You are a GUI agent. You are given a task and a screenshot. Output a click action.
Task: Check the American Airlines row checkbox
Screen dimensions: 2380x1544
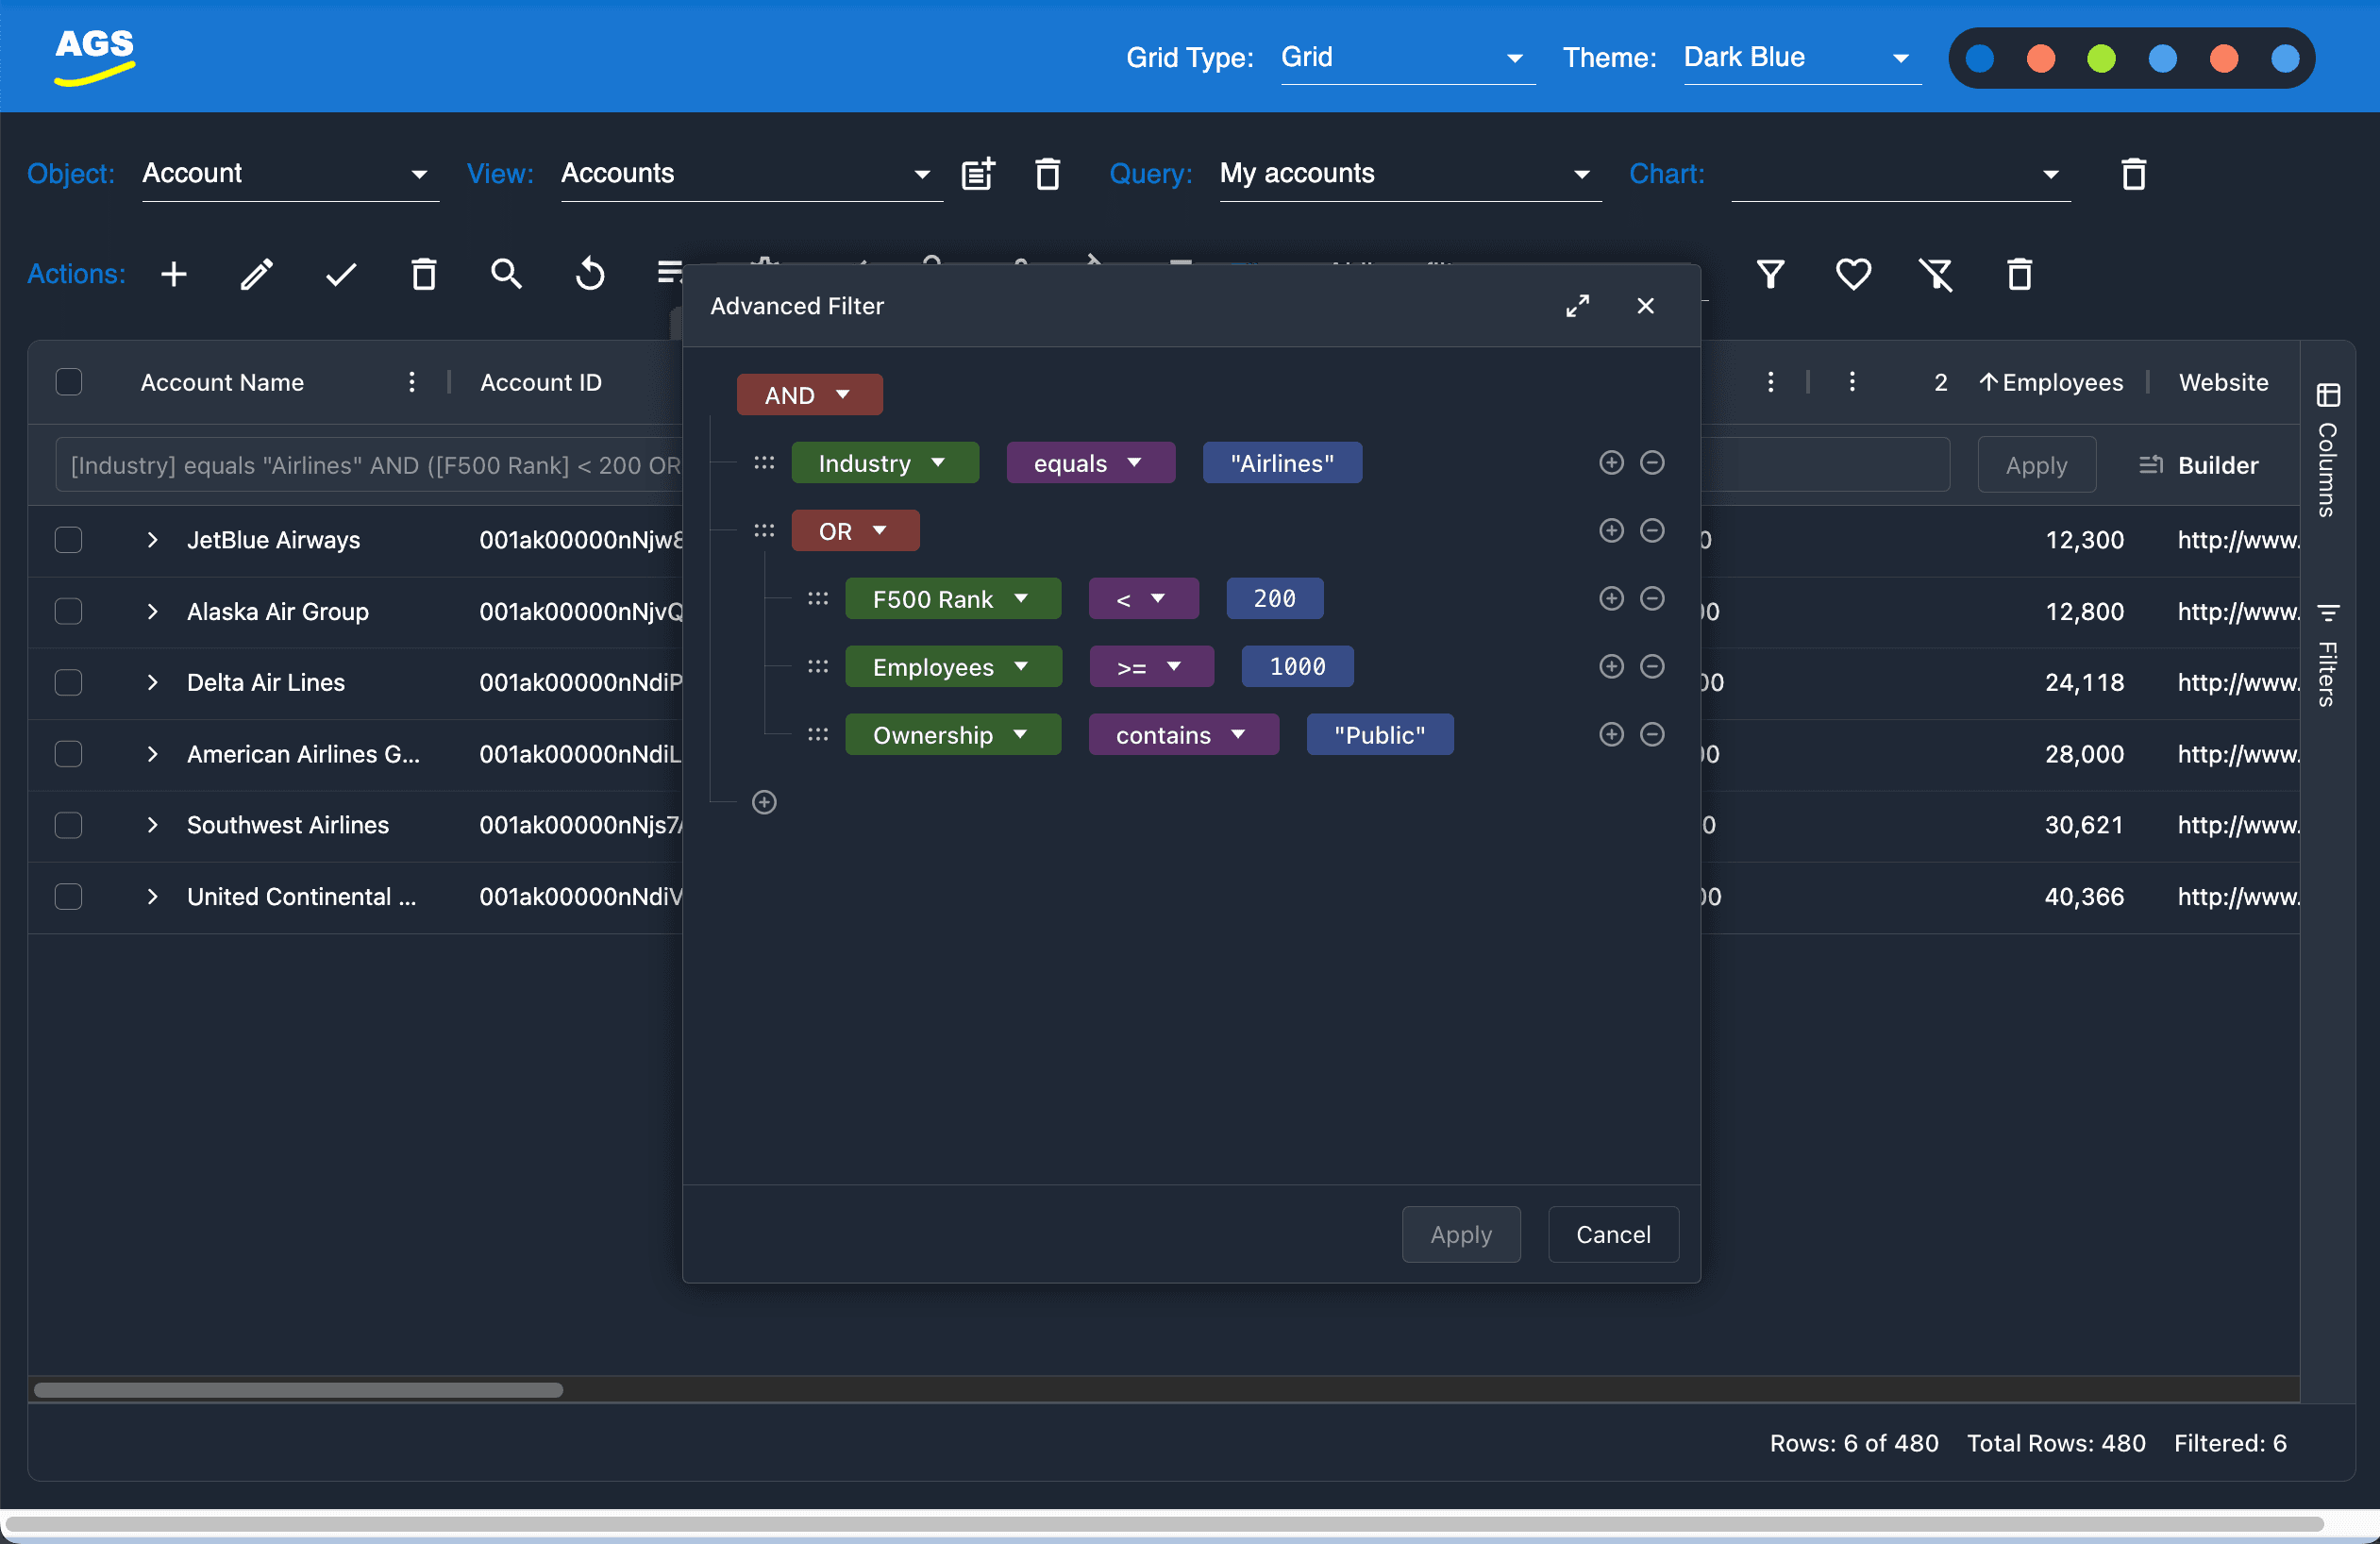pos(69,754)
